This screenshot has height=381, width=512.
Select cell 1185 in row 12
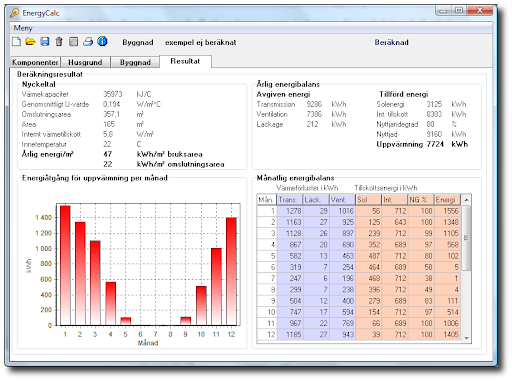pos(290,334)
